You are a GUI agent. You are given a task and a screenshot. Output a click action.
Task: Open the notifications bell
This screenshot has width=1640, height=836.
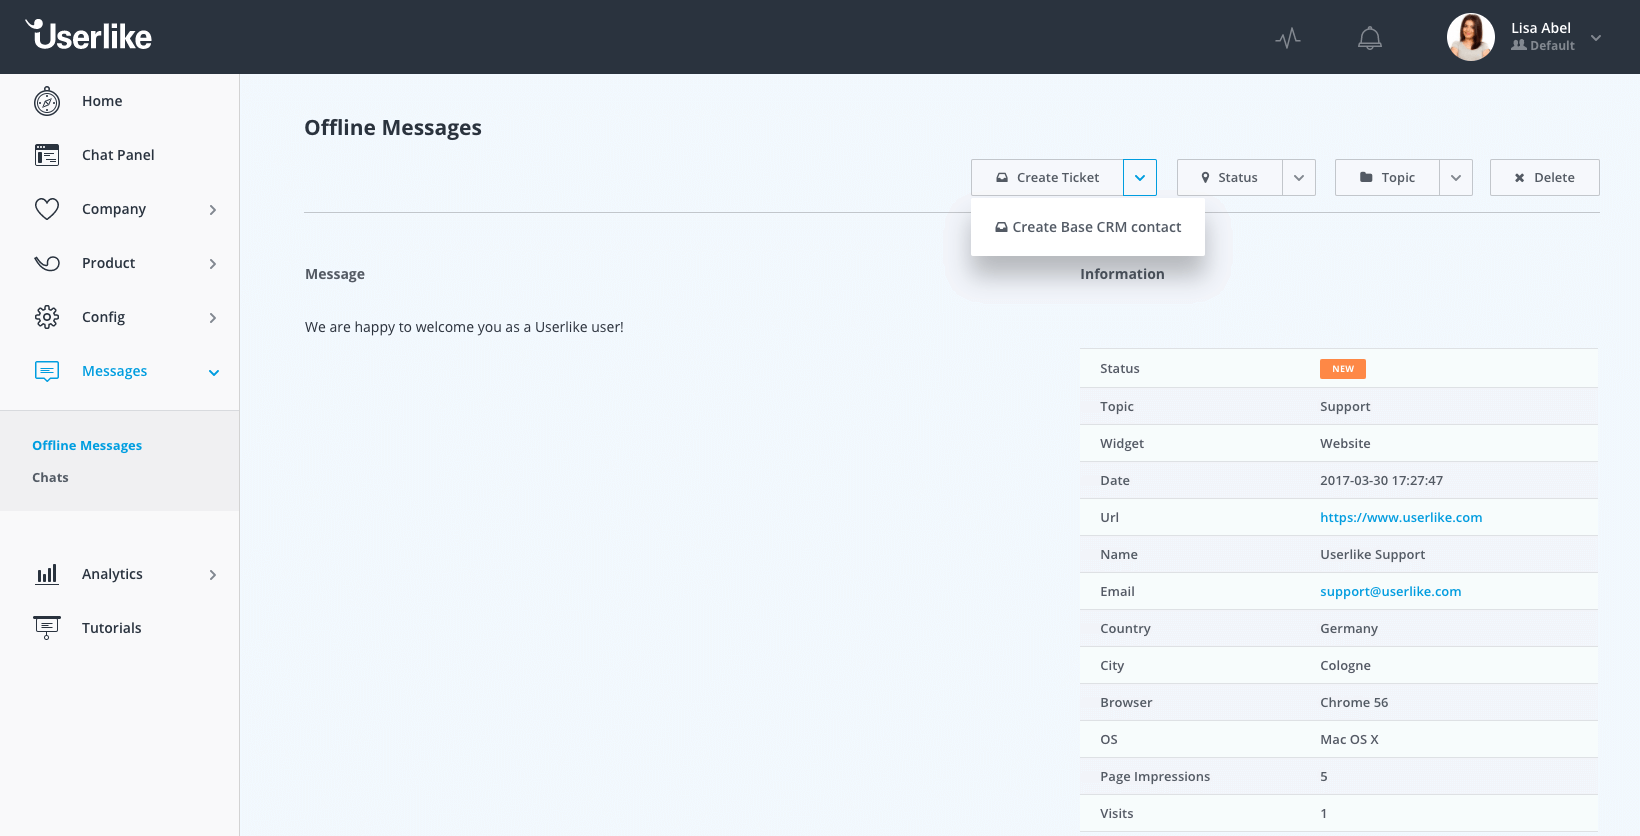coord(1370,38)
